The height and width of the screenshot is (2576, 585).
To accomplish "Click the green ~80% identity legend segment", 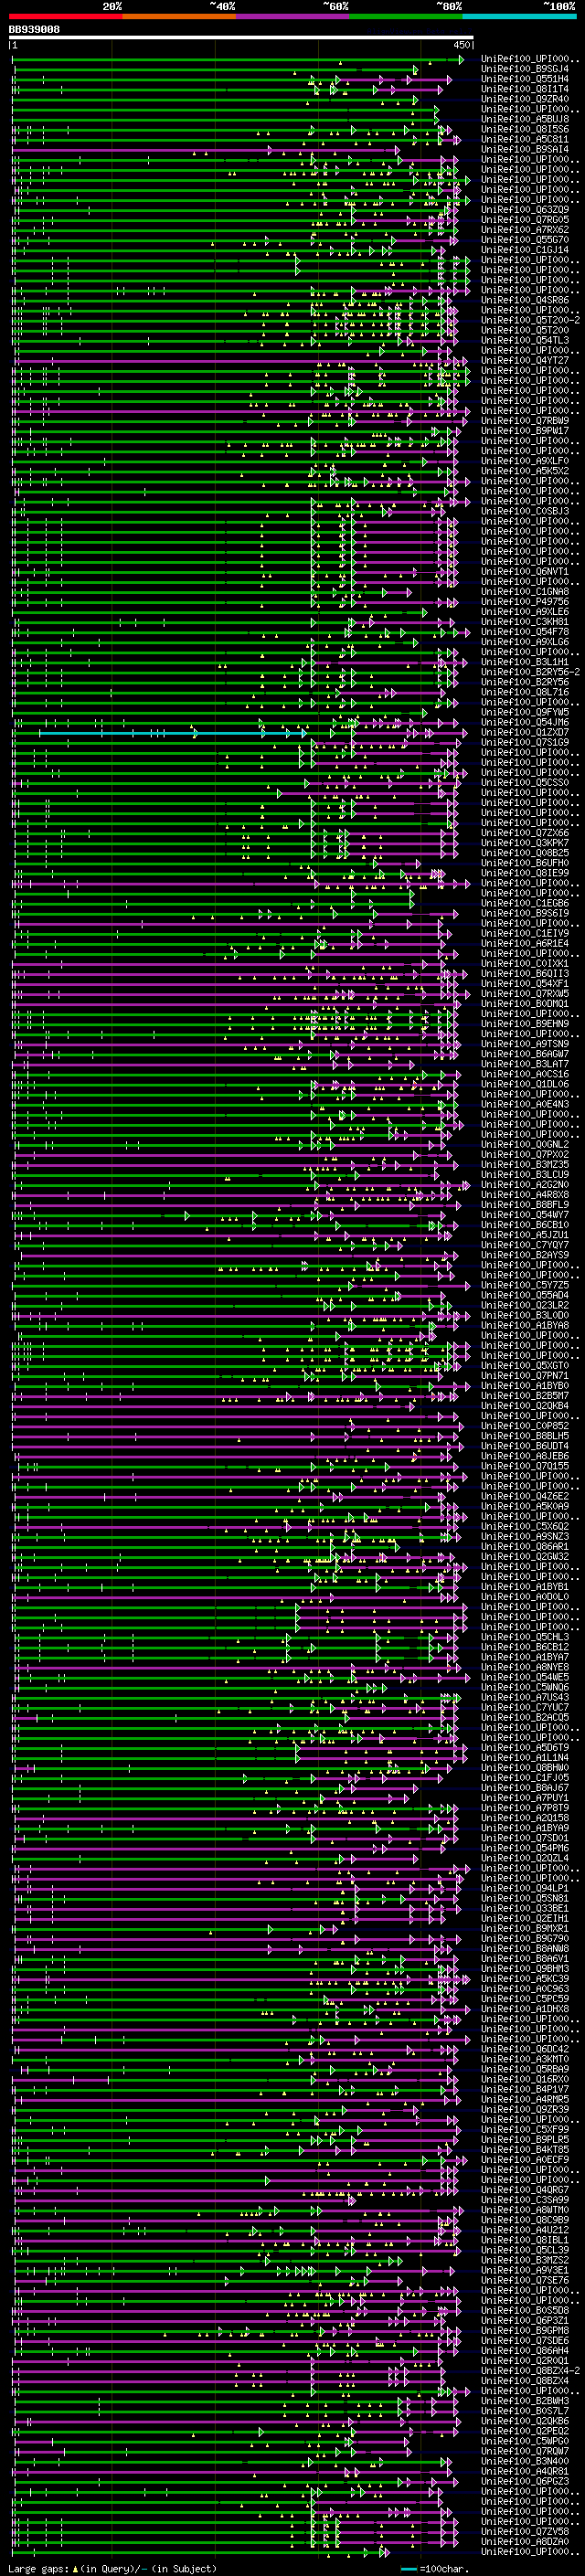I will 406,16.
